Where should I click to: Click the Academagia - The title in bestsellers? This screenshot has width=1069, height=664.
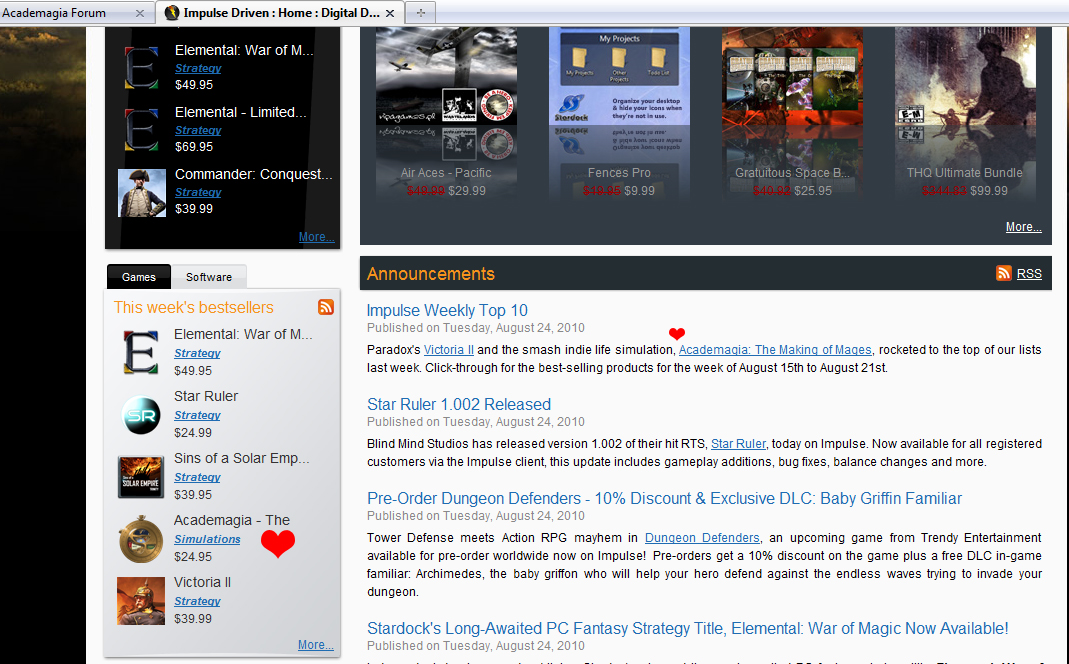coord(232,520)
